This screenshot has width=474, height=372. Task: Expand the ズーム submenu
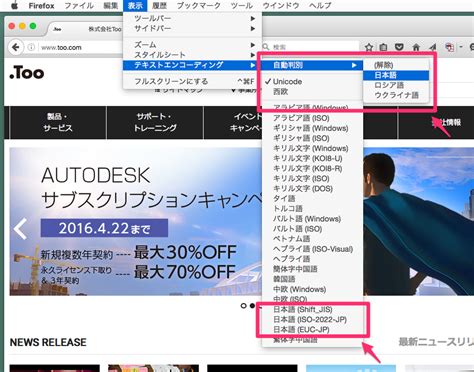(192, 45)
